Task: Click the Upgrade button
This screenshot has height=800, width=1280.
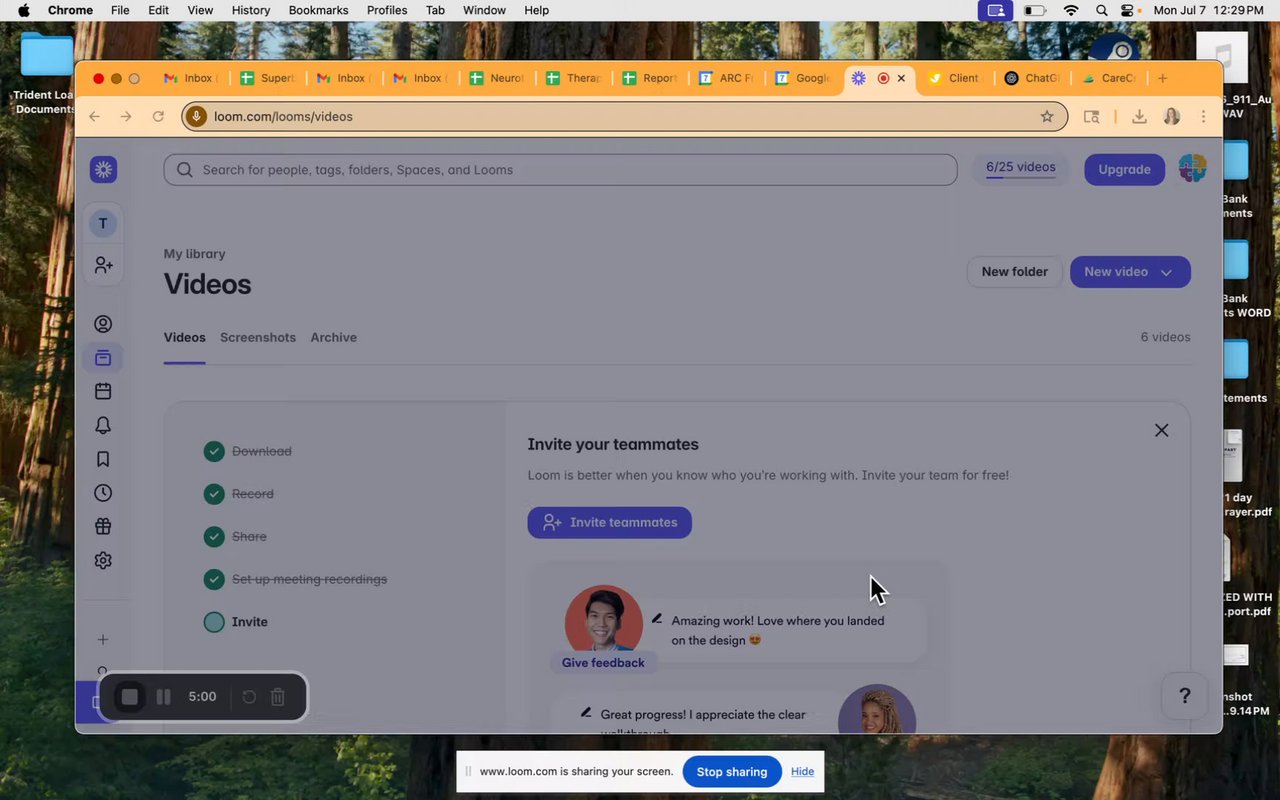Action: [1124, 169]
